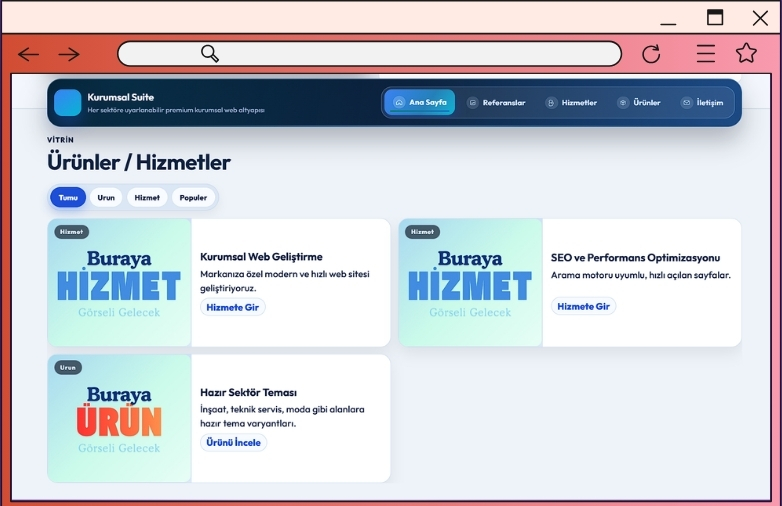
Task: Open İletişim contact page
Action: [x=702, y=102]
